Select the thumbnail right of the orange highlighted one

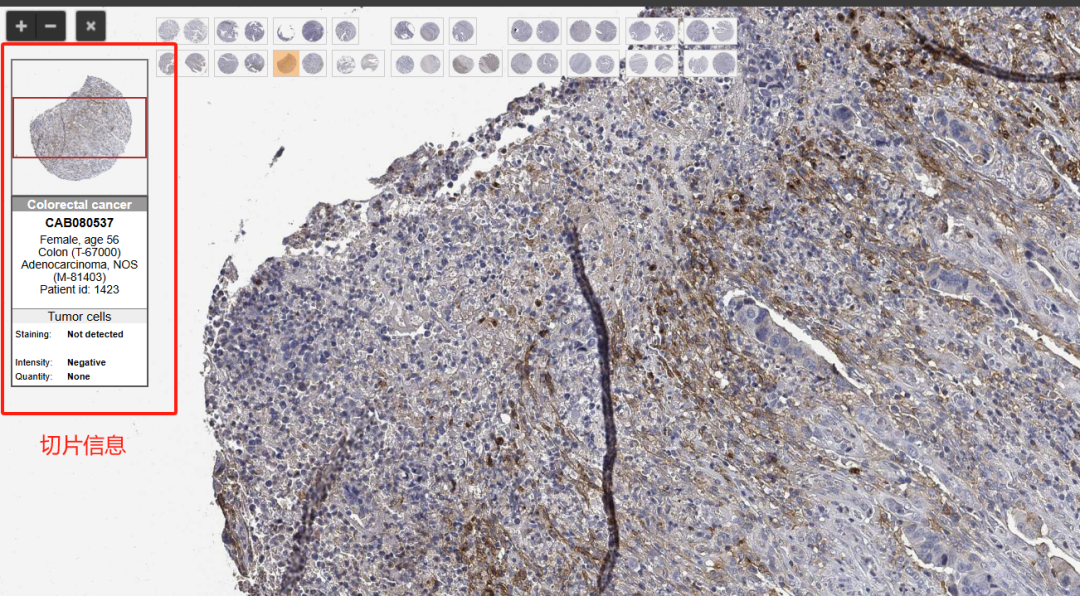[313, 64]
